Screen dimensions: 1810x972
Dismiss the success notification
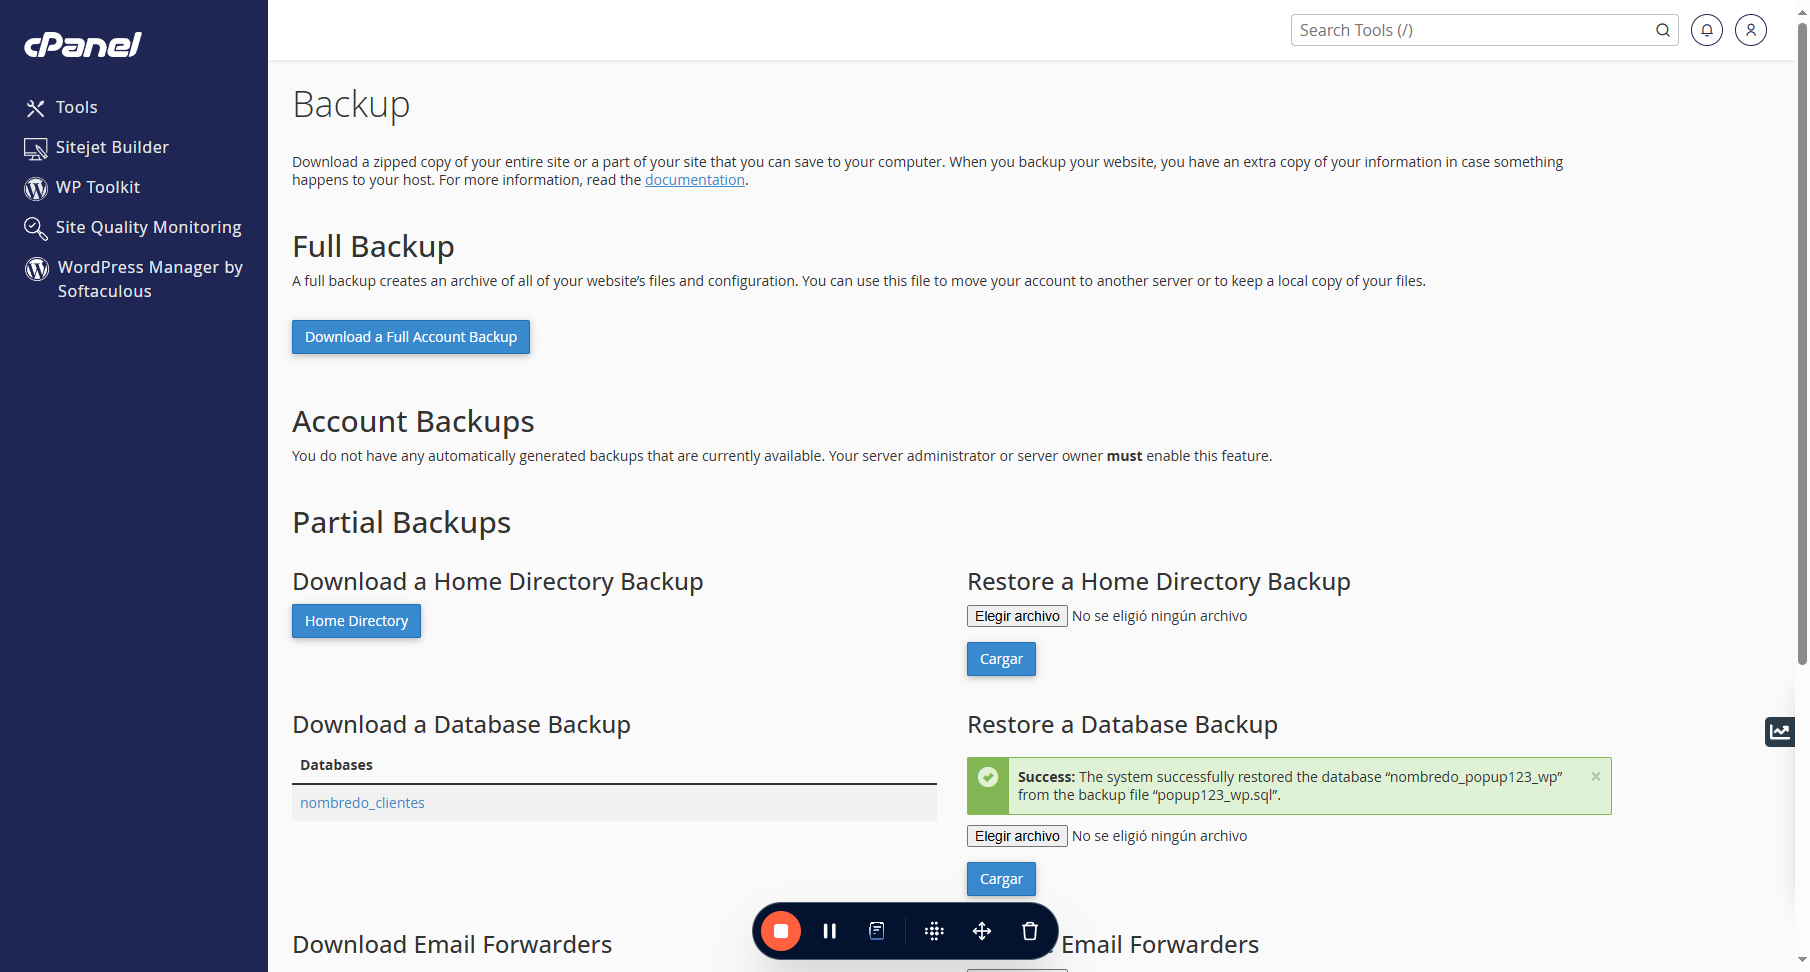pos(1596,777)
